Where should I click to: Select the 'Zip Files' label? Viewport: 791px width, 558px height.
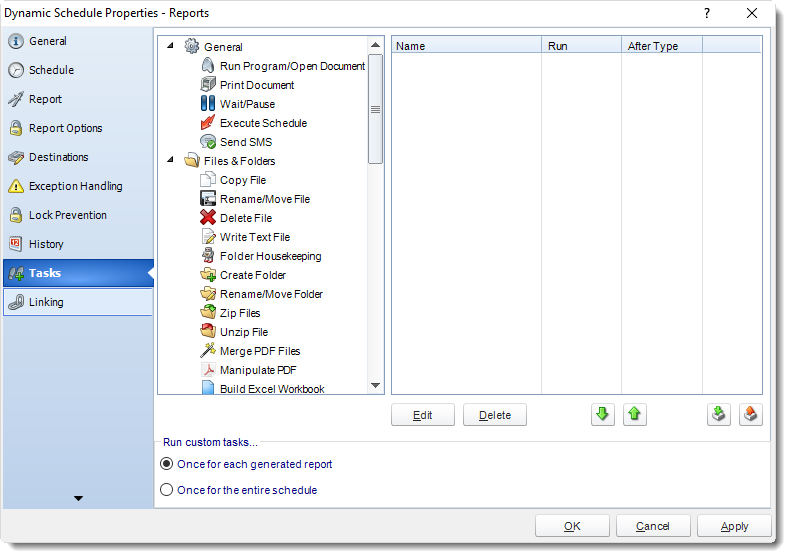240,313
